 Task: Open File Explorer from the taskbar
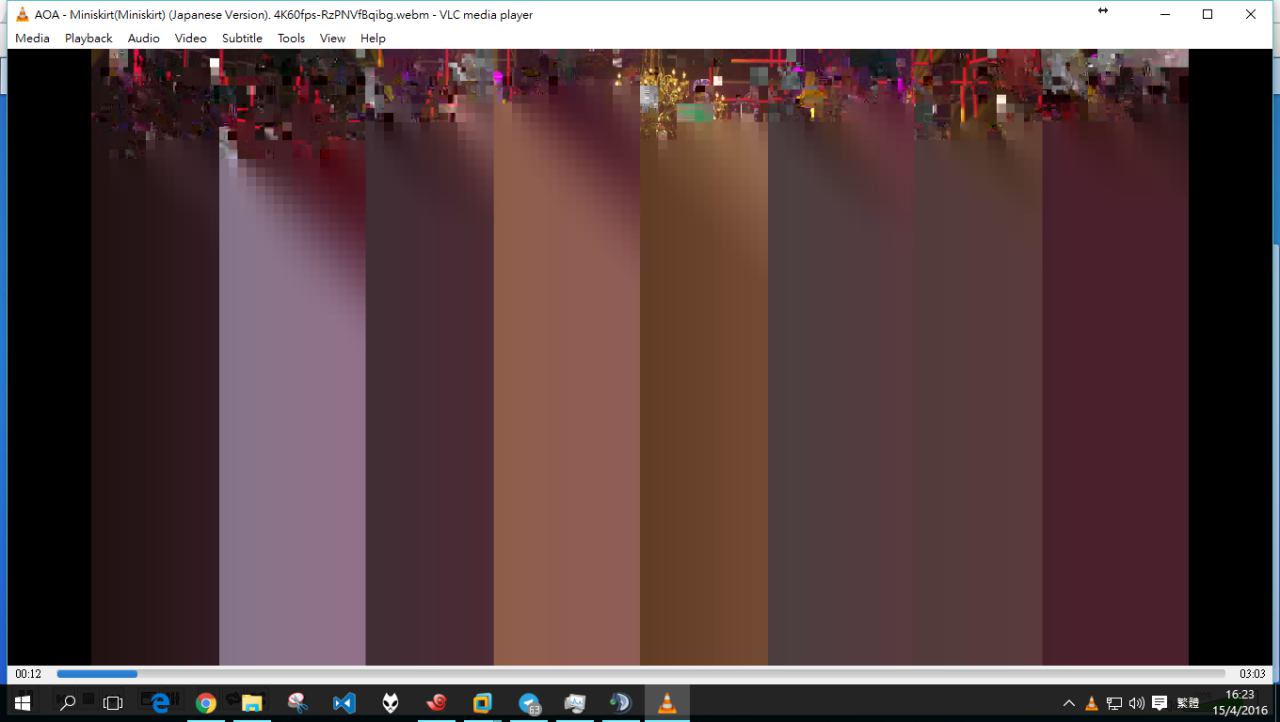tap(252, 703)
